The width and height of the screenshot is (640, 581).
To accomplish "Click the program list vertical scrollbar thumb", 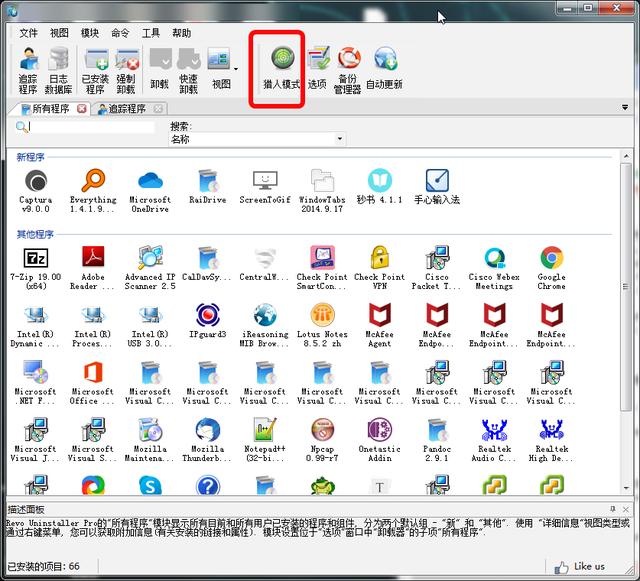I will tap(626, 287).
